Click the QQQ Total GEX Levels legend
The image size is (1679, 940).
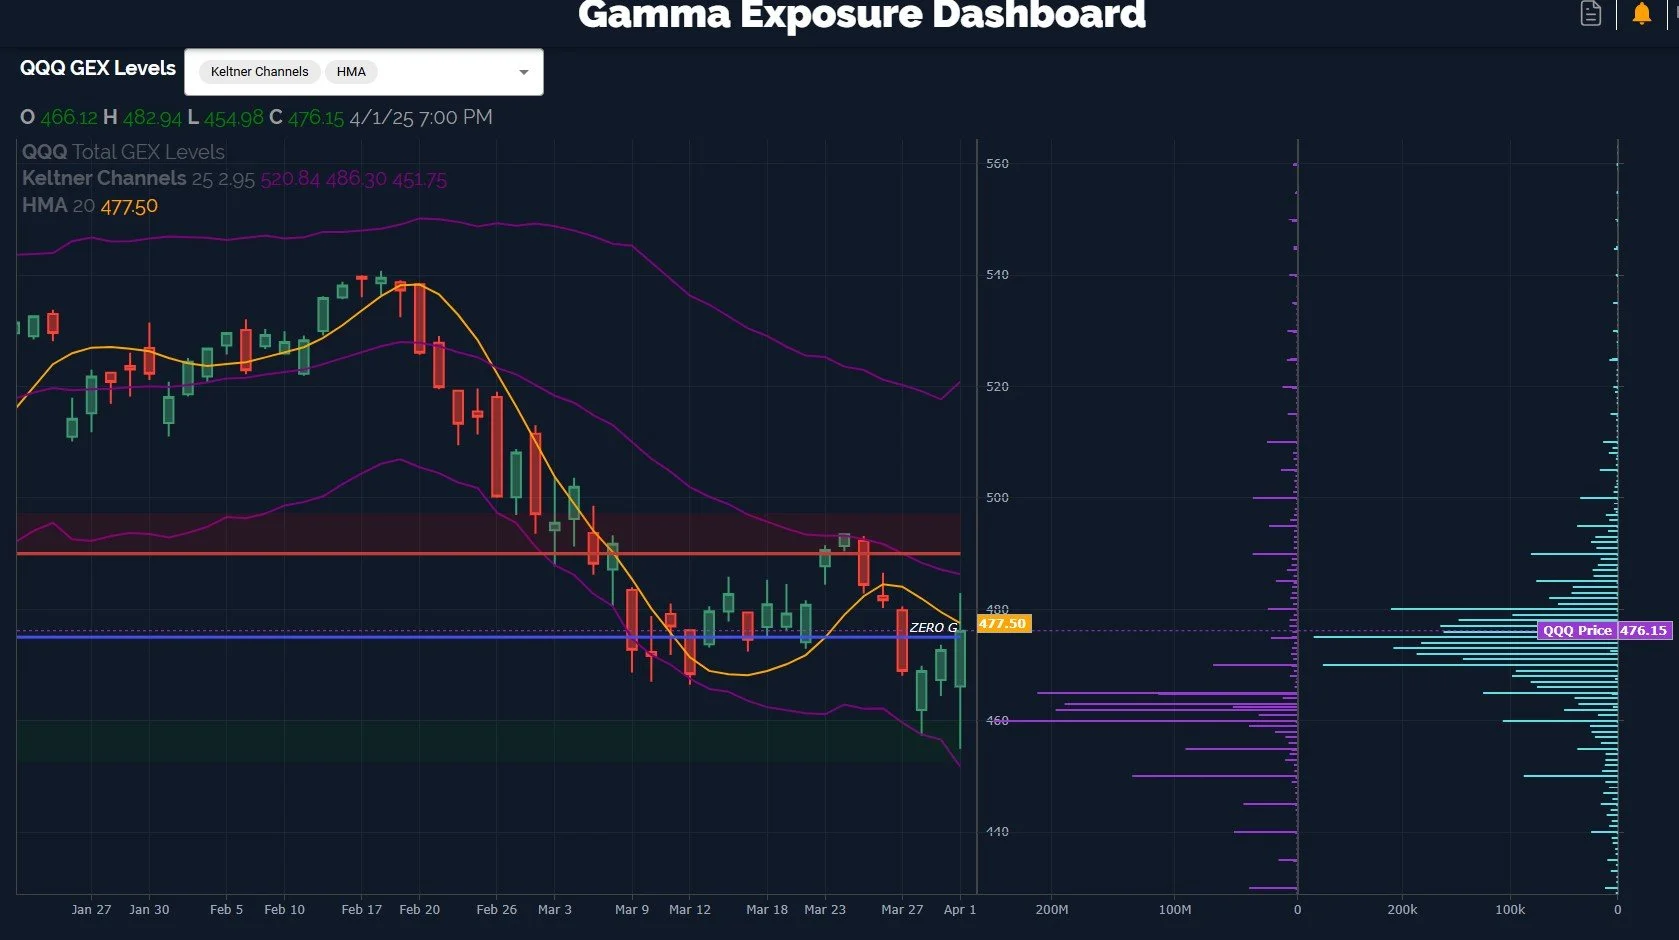(123, 152)
